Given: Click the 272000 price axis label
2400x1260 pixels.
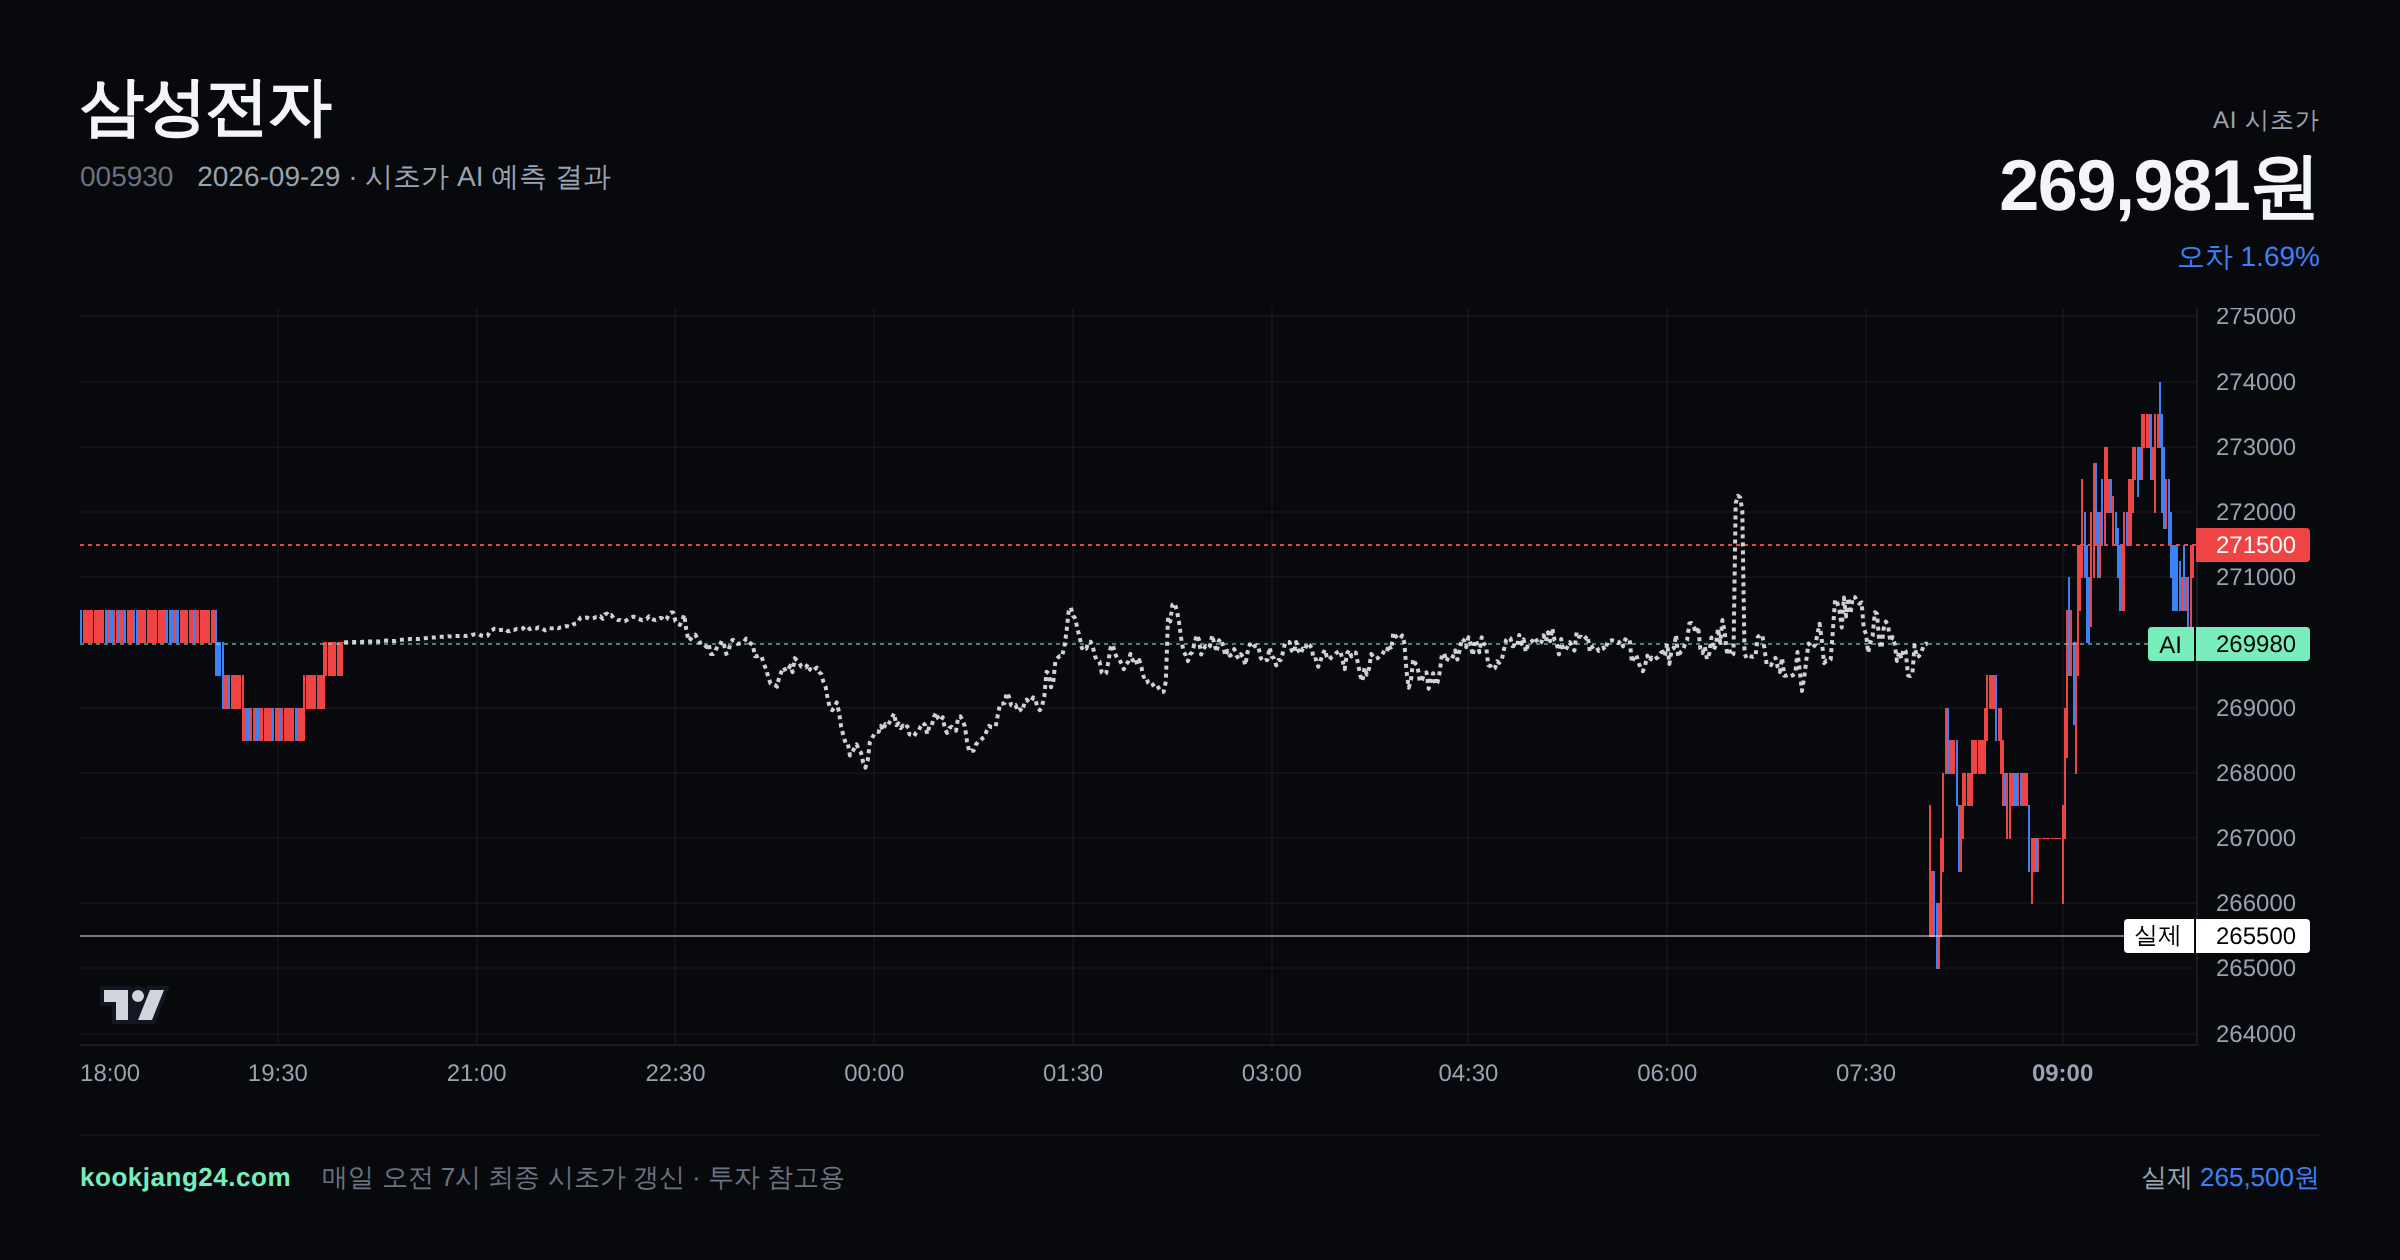Looking at the screenshot, I should coord(2256,512).
